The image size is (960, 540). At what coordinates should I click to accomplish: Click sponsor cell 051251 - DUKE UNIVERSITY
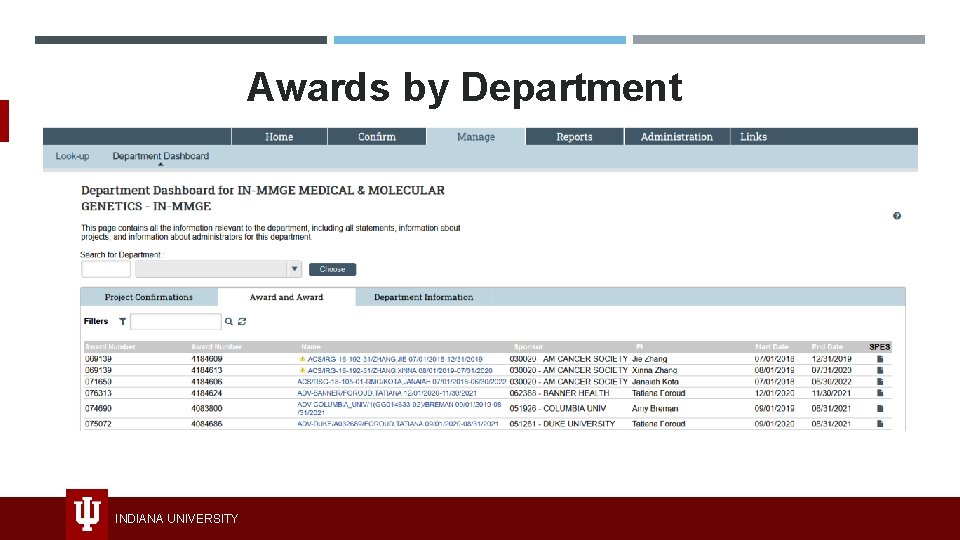pos(562,424)
